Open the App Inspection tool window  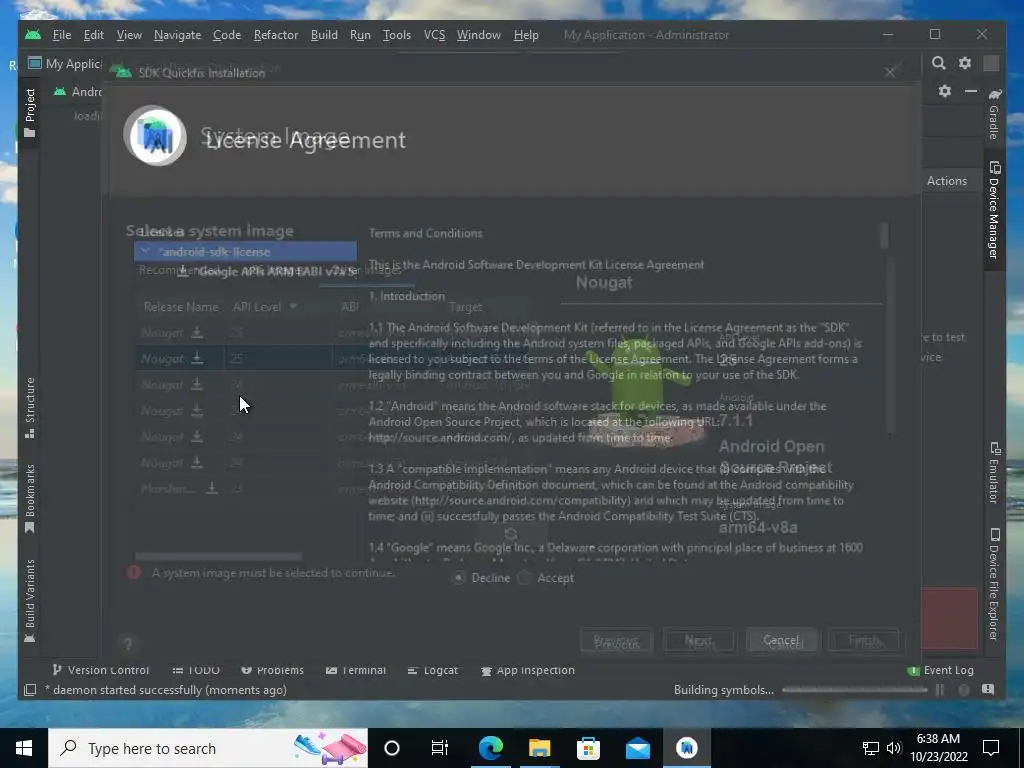(528, 670)
